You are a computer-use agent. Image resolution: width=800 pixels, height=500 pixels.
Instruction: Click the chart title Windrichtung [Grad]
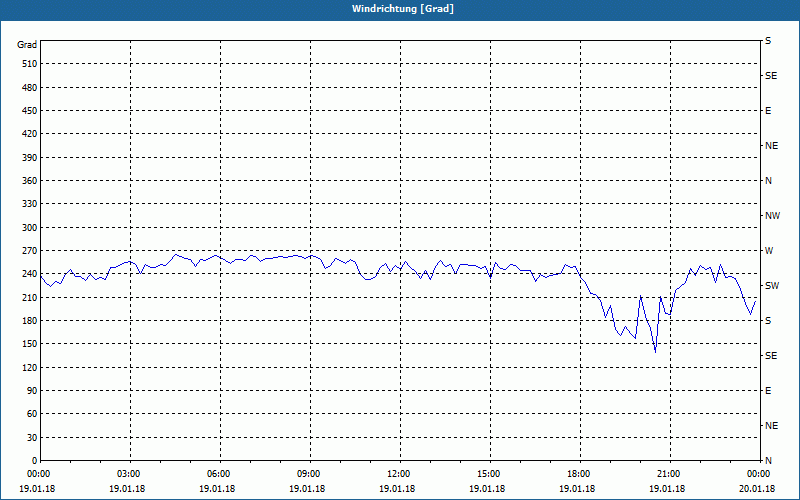(x=403, y=9)
